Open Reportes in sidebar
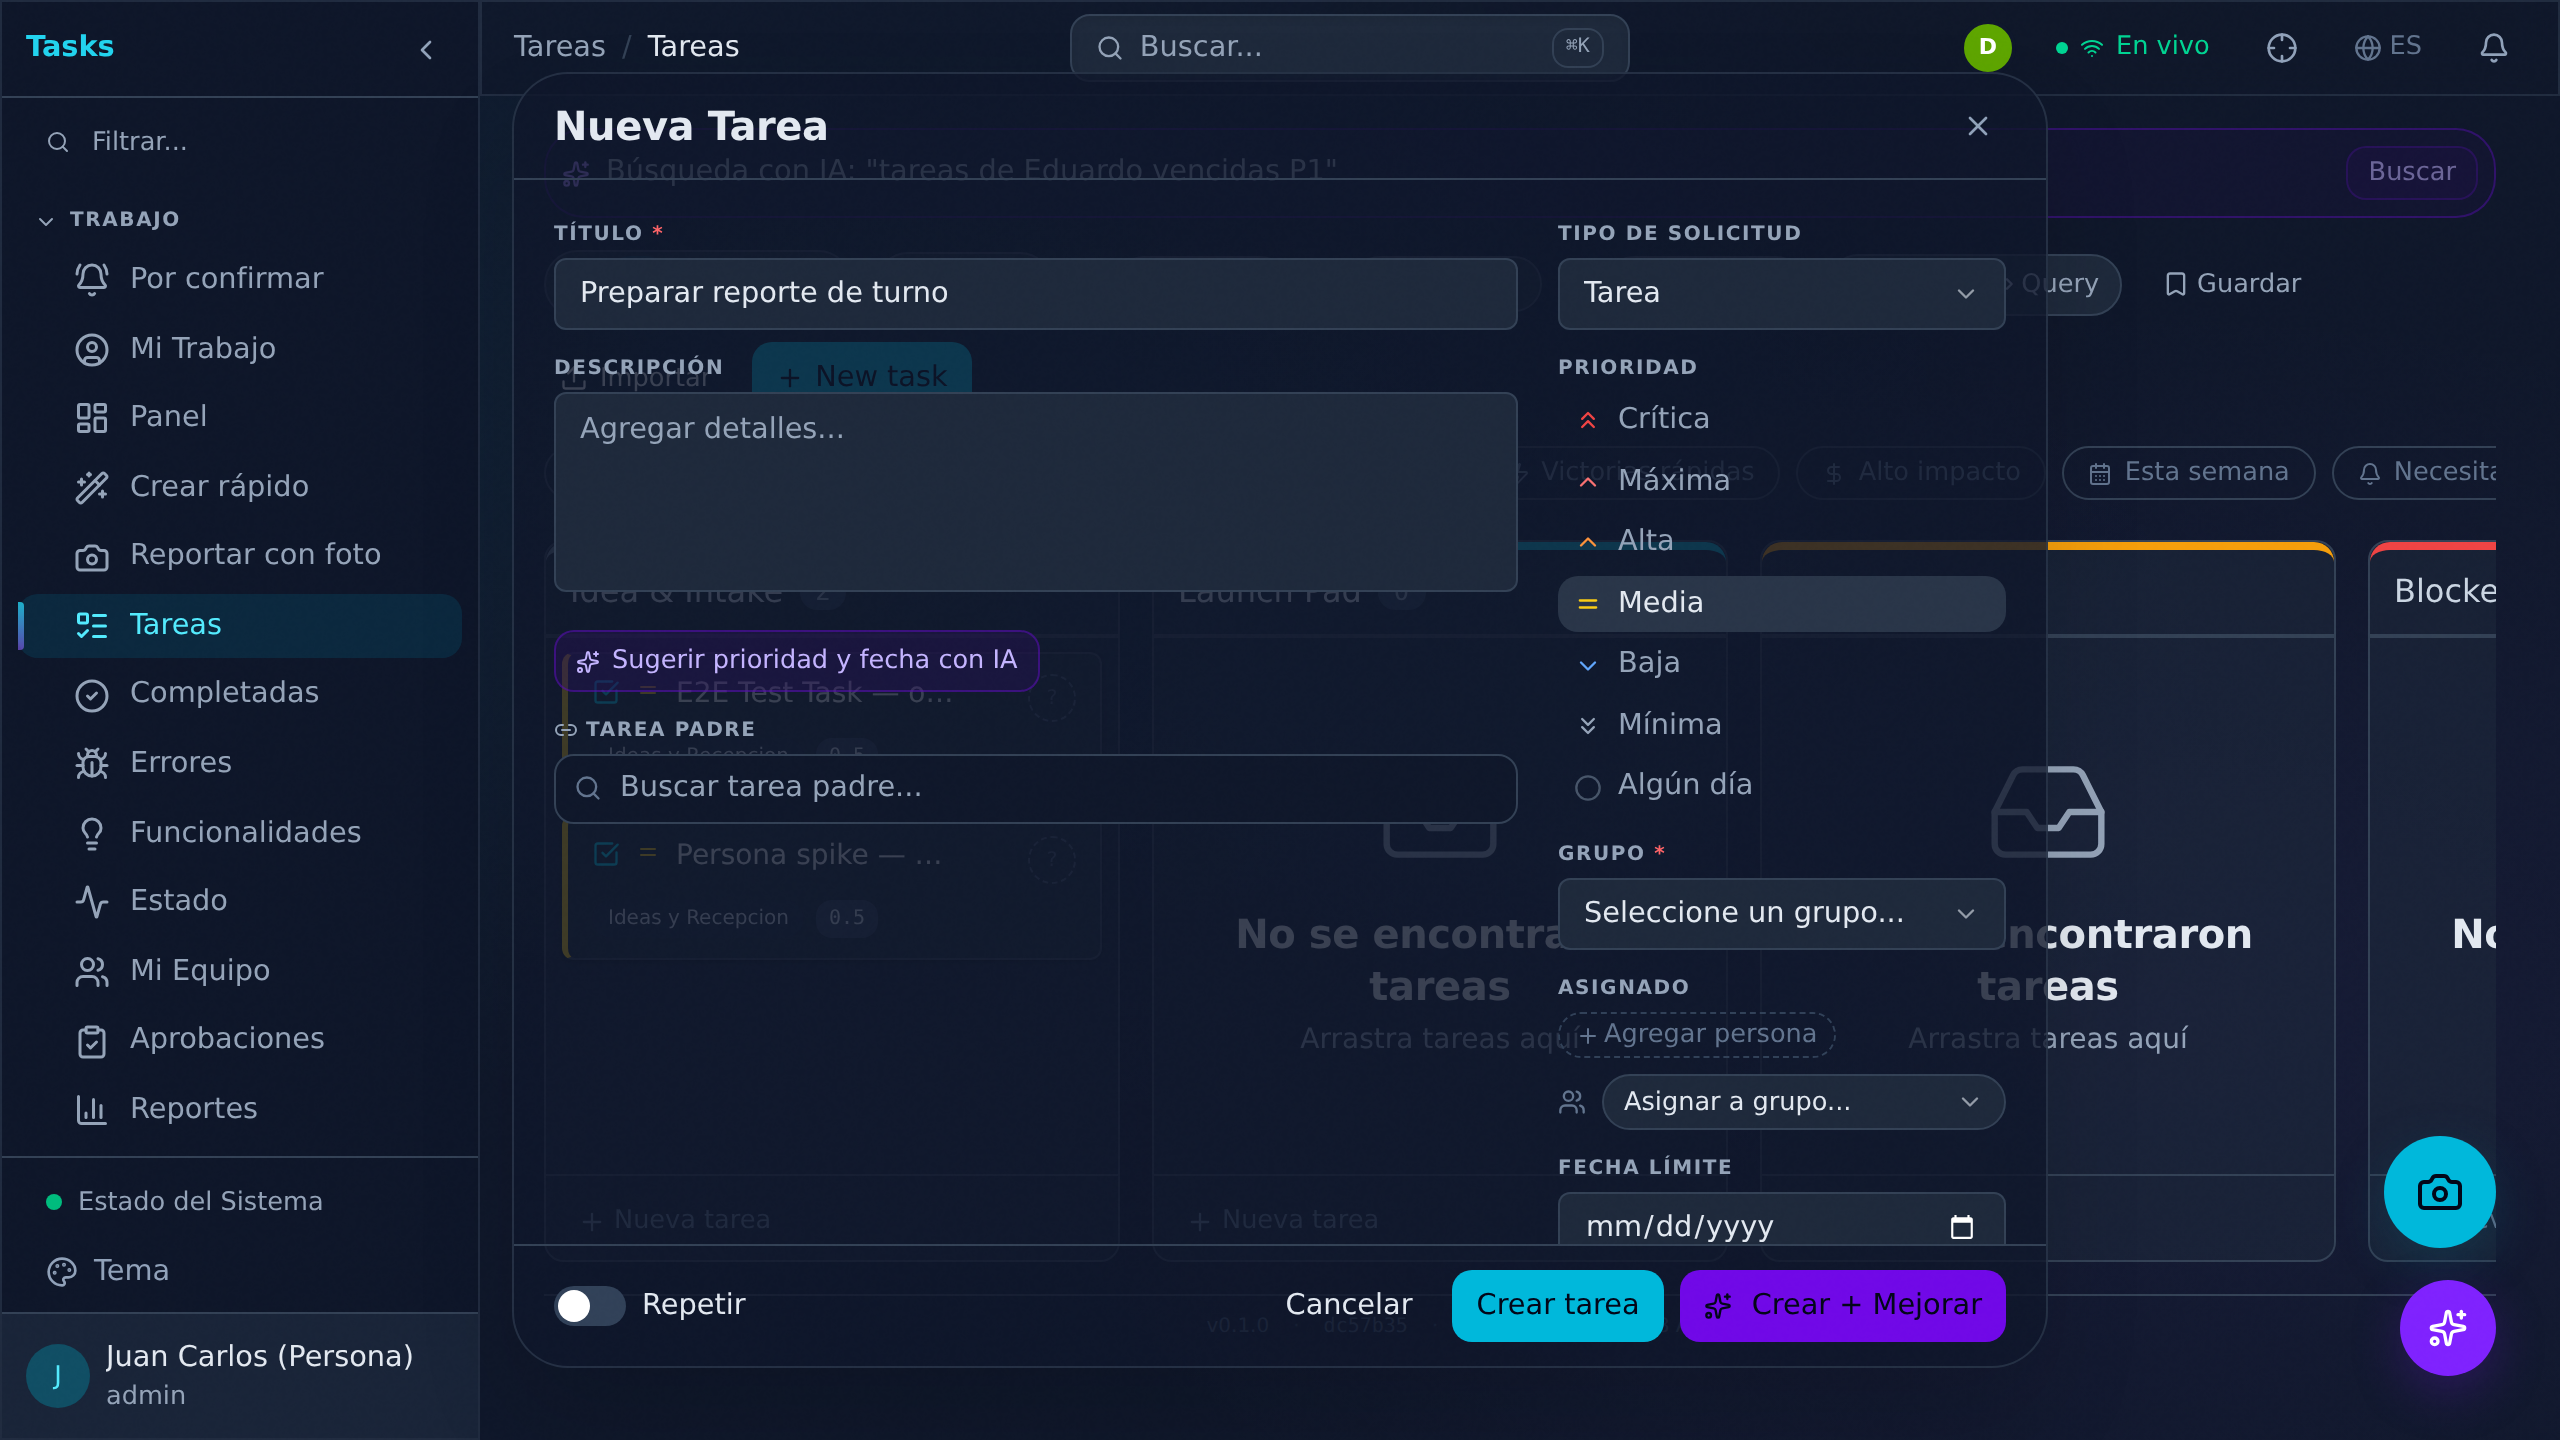2560x1440 pixels. (x=241, y=1109)
